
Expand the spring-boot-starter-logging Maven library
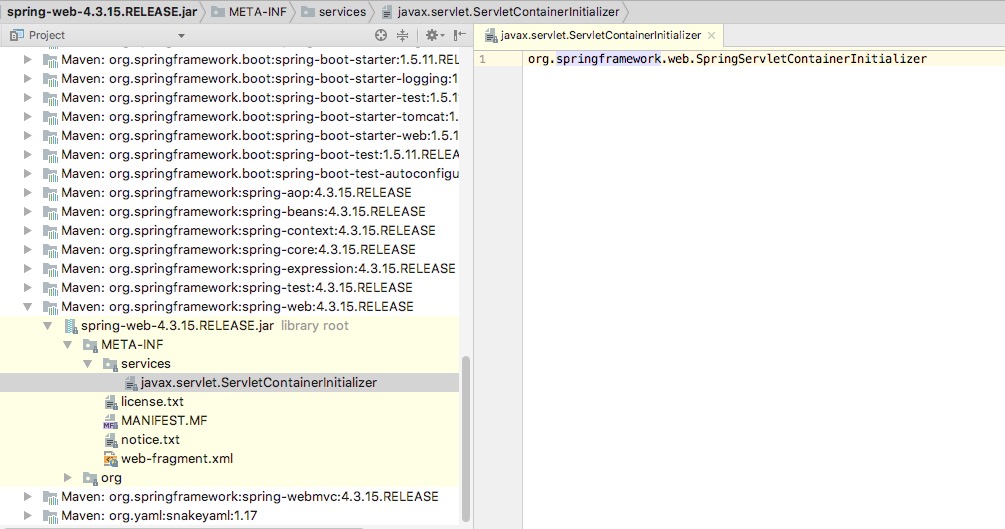click(x=28, y=78)
